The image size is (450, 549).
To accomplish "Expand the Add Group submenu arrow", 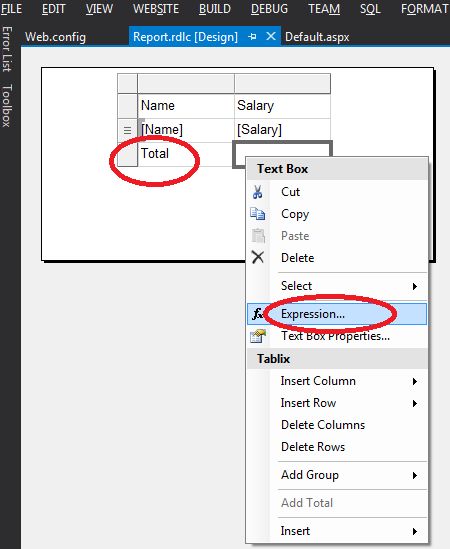I will point(415,475).
